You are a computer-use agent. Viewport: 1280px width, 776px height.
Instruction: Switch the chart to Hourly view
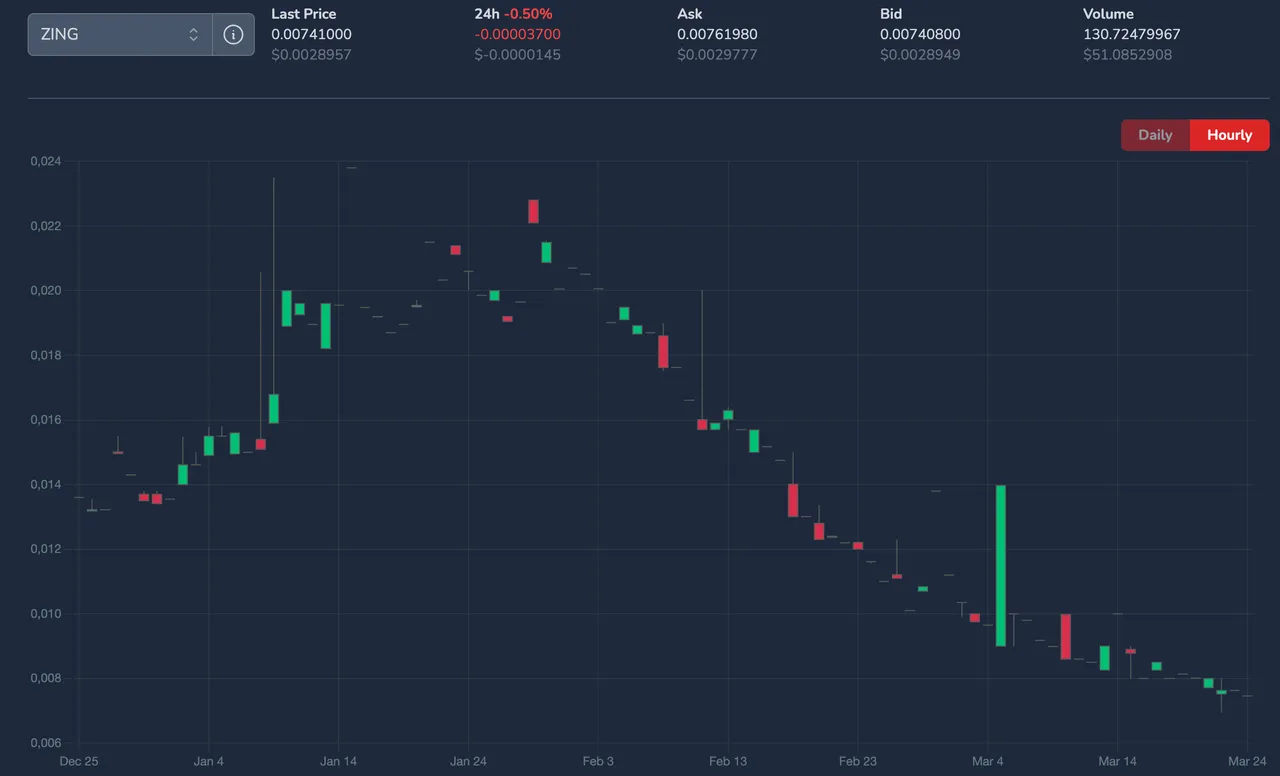[1229, 135]
